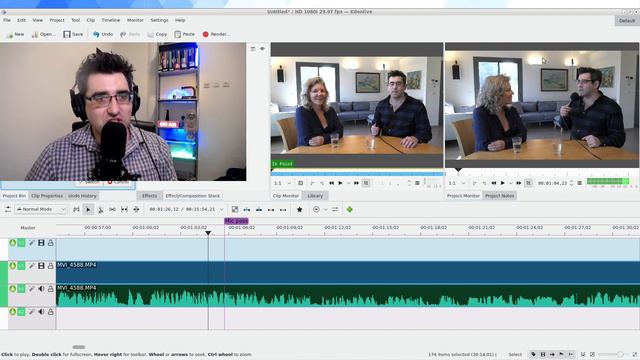Screen dimensions: 640x360
Task: Select the razor (scissors) tool in timeline toolbar
Action: coord(100,209)
